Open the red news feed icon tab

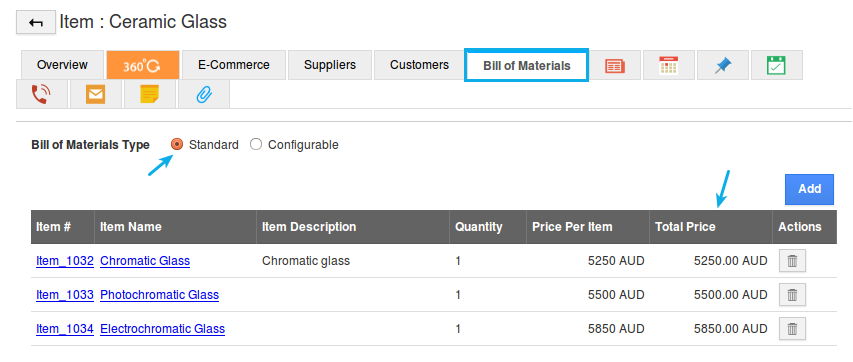(615, 65)
